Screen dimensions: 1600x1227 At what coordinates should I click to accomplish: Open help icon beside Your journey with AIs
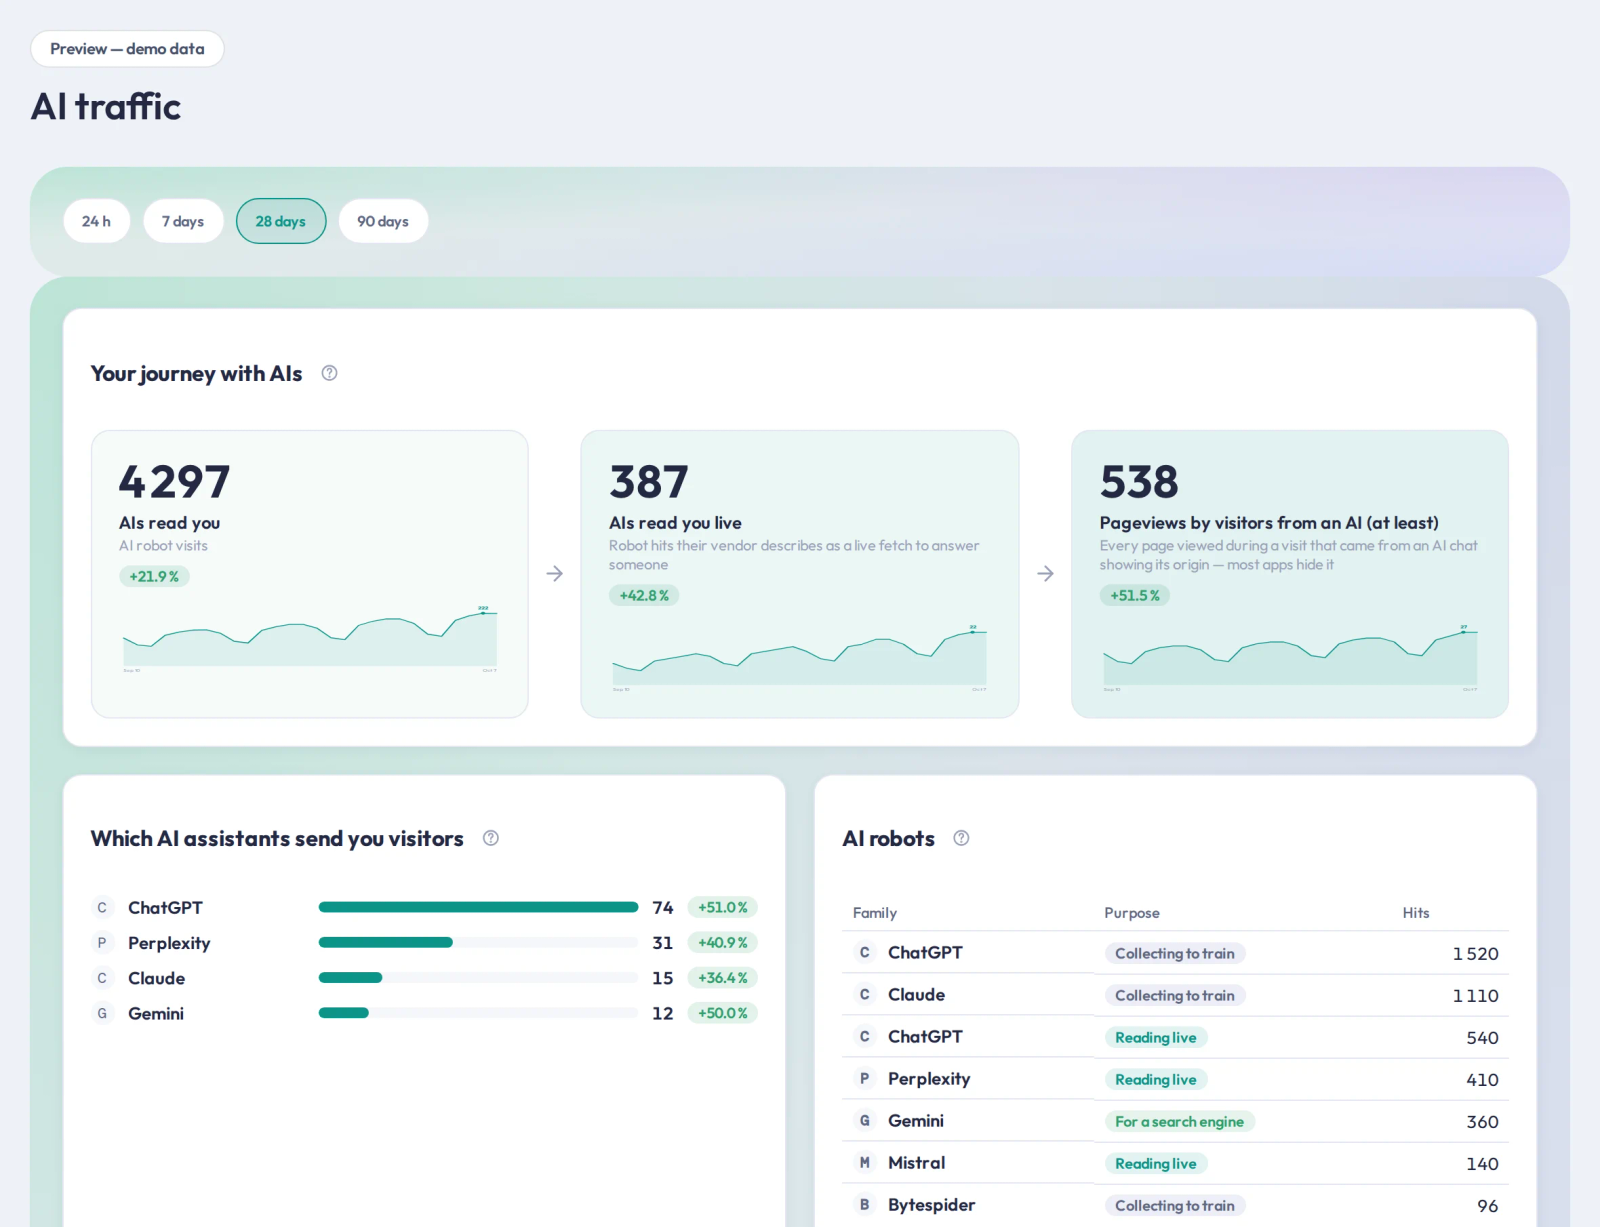coord(329,373)
